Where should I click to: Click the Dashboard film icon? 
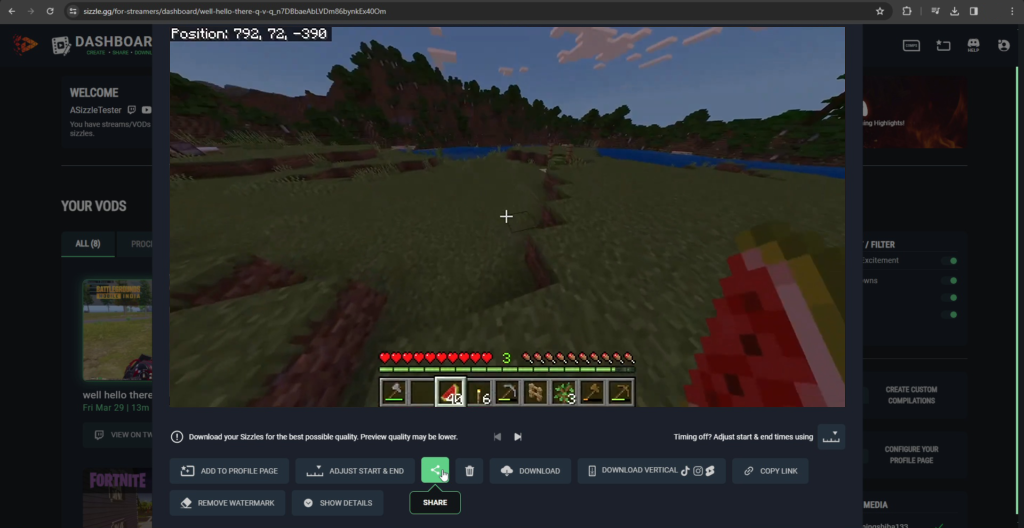point(61,45)
